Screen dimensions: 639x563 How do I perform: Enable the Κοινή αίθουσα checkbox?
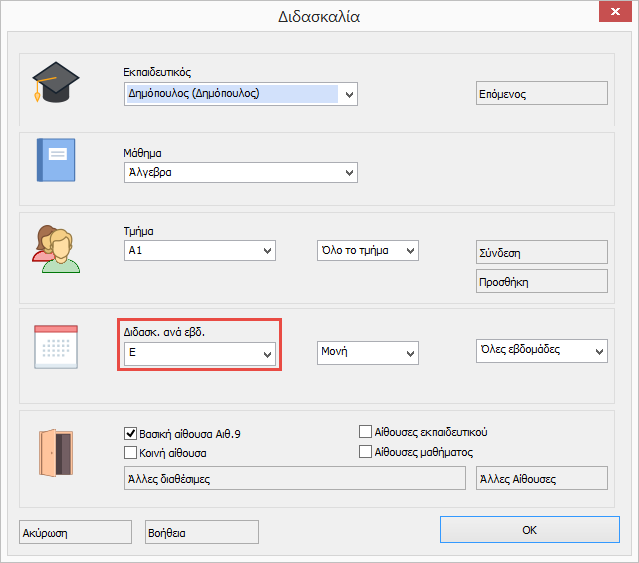pos(130,452)
